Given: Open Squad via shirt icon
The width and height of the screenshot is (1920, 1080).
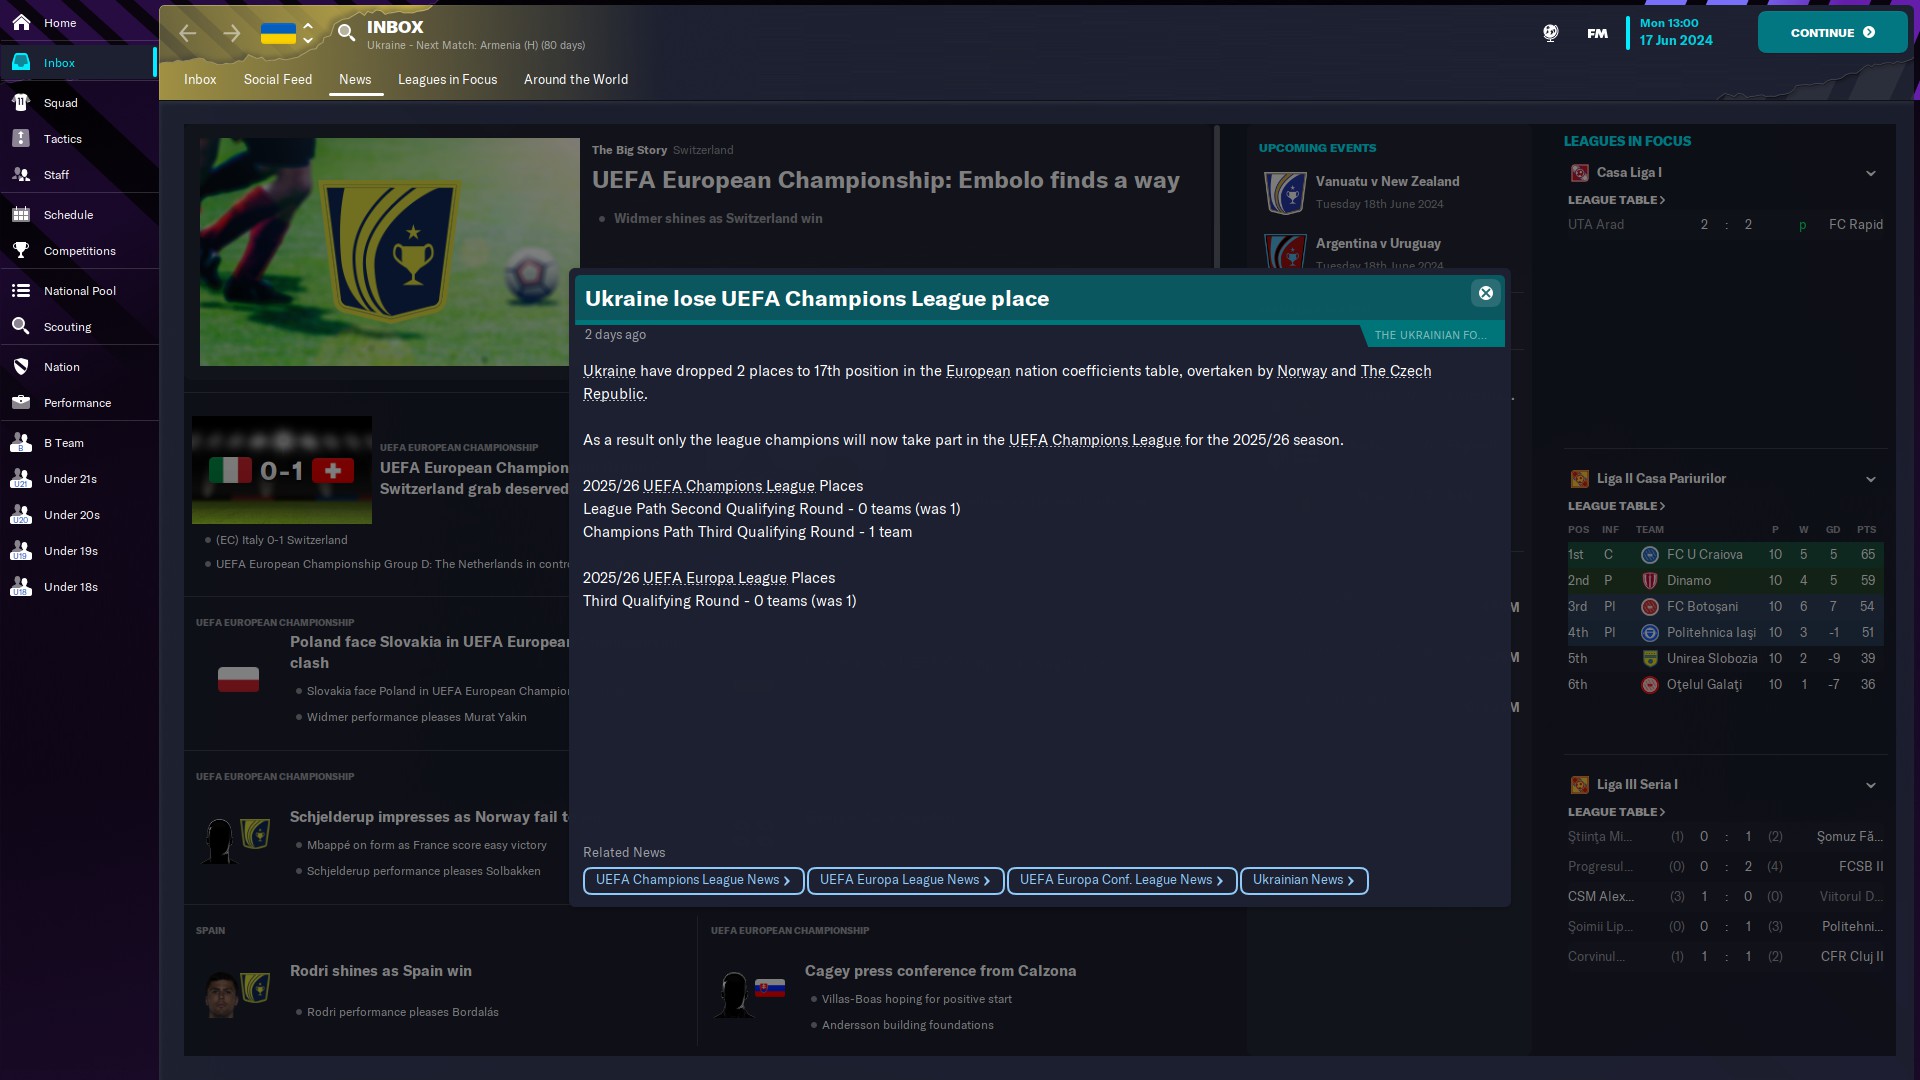Looking at the screenshot, I should click(21, 102).
